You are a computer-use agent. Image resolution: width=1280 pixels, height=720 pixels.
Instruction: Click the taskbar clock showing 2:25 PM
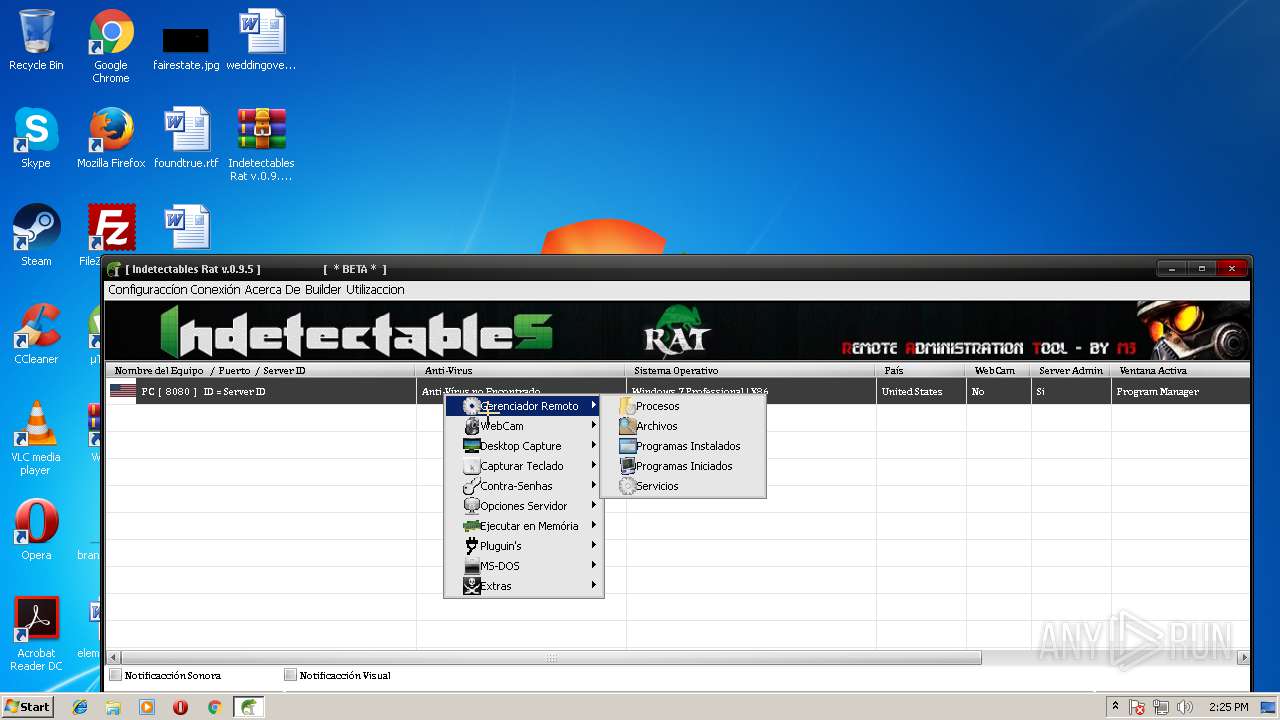[1228, 707]
